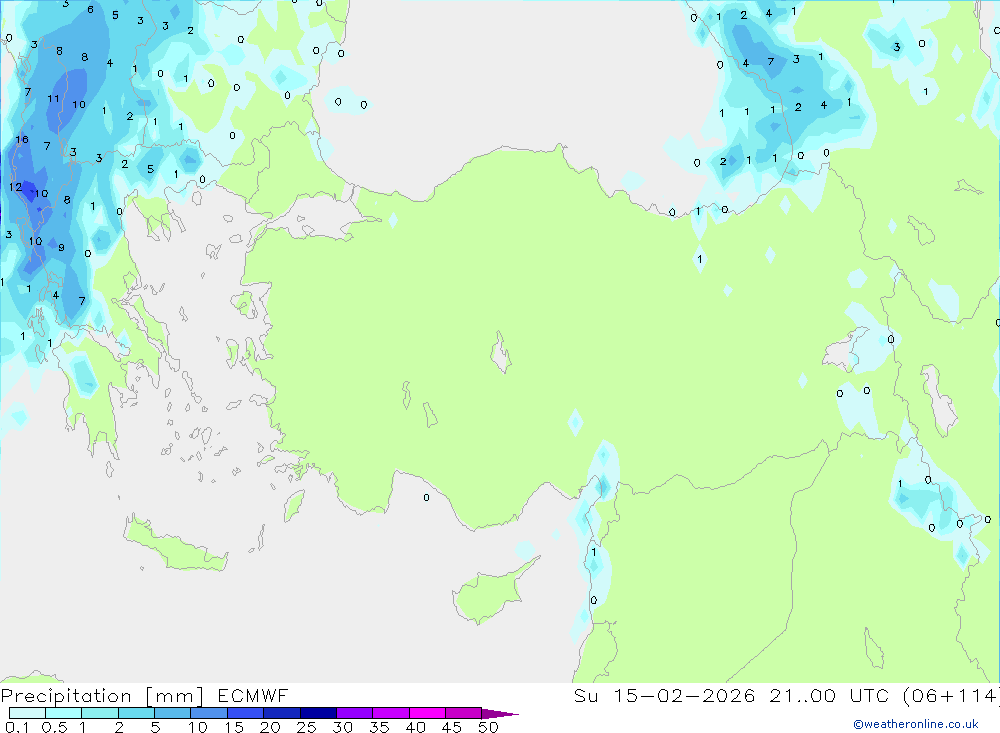Click the '0.5' legend scale label
The height and width of the screenshot is (733, 1000).
point(54,727)
